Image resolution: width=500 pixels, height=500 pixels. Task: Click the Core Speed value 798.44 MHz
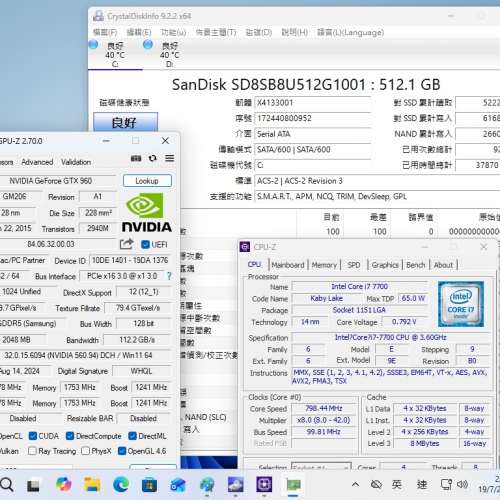click(323, 408)
